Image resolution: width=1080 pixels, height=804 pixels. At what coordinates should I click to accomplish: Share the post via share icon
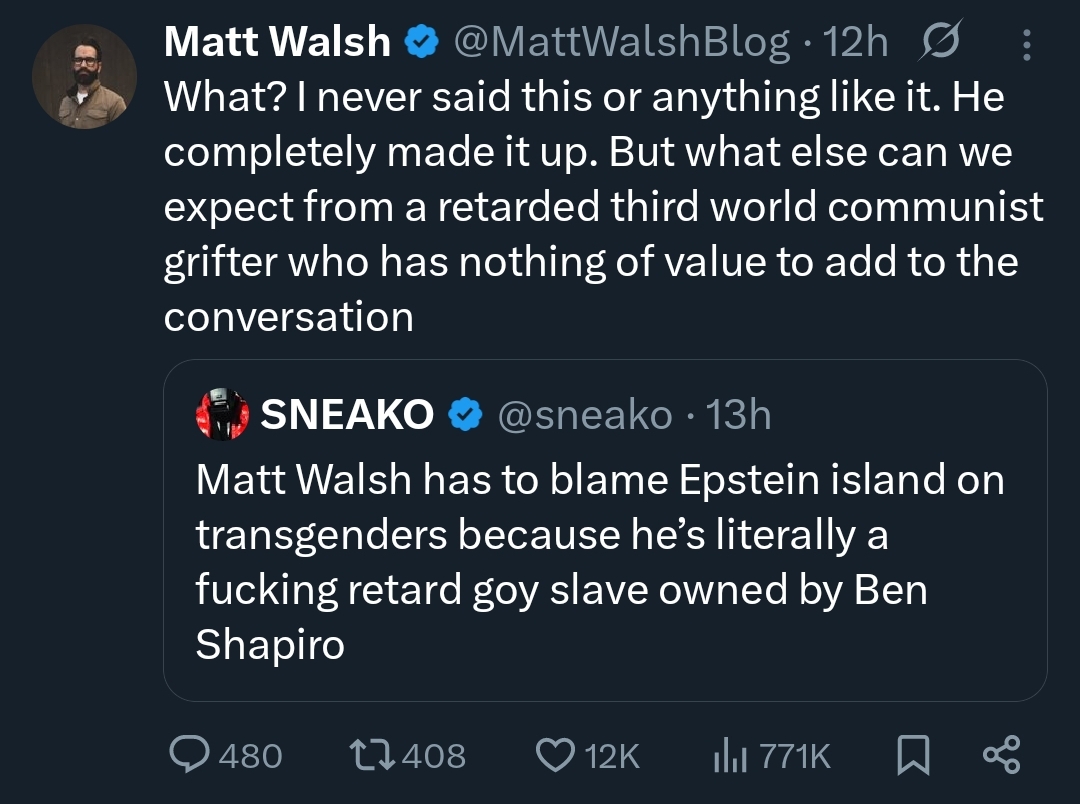tap(1001, 754)
